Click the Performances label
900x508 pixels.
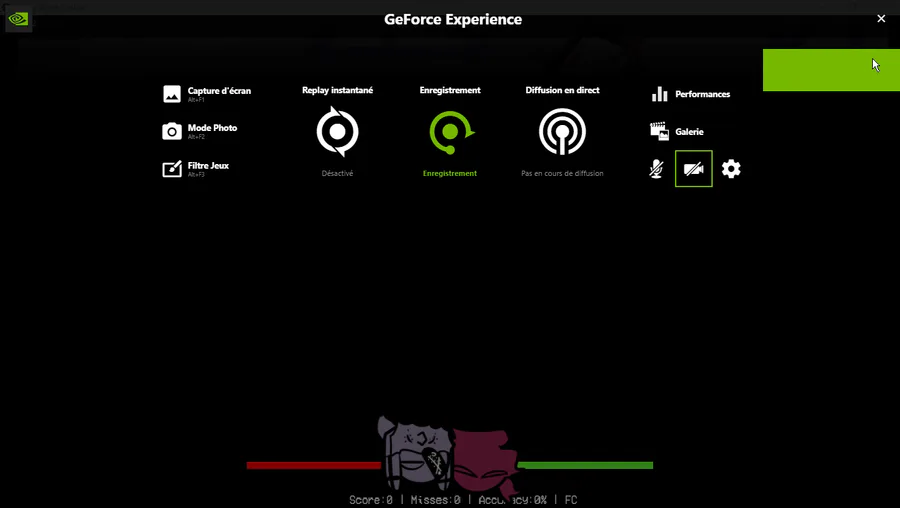click(703, 94)
